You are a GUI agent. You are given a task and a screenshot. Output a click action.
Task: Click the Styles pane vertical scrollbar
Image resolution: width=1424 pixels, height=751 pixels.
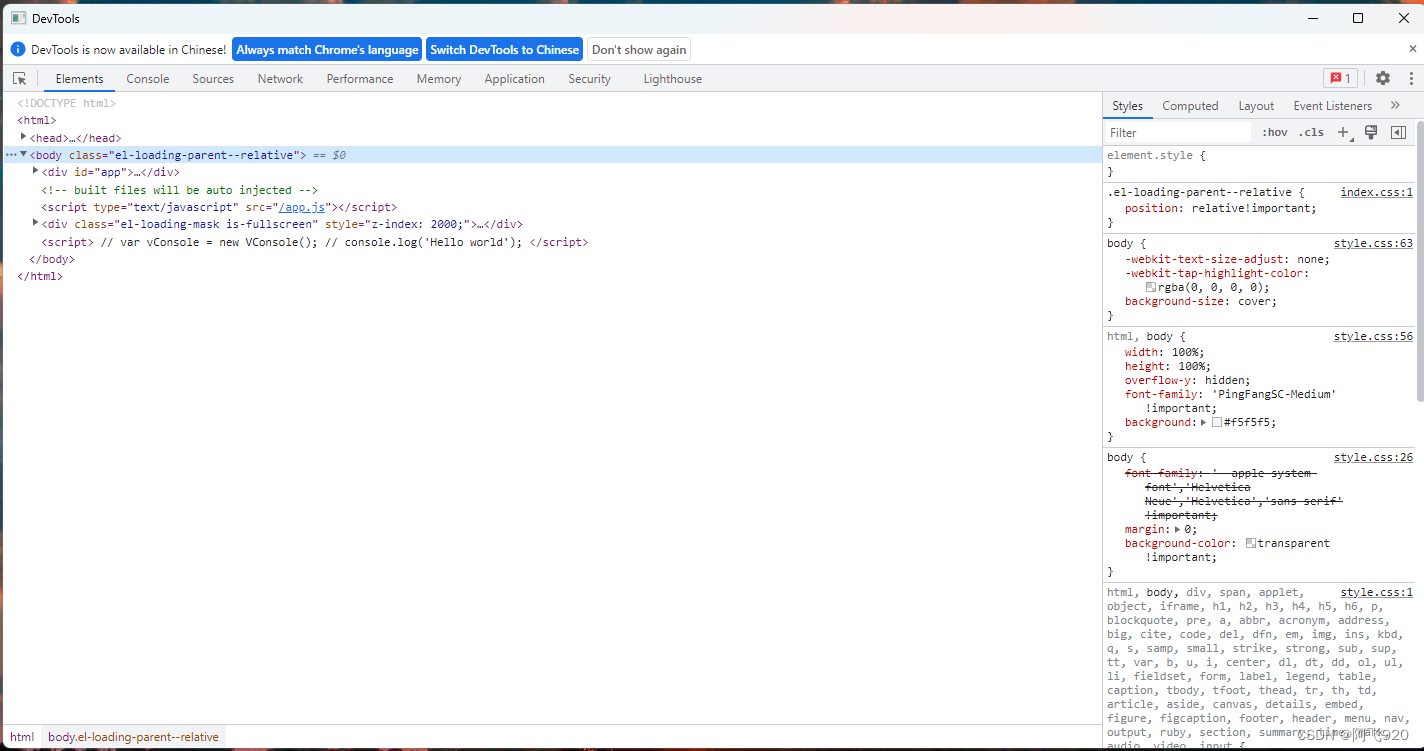click(x=1419, y=260)
